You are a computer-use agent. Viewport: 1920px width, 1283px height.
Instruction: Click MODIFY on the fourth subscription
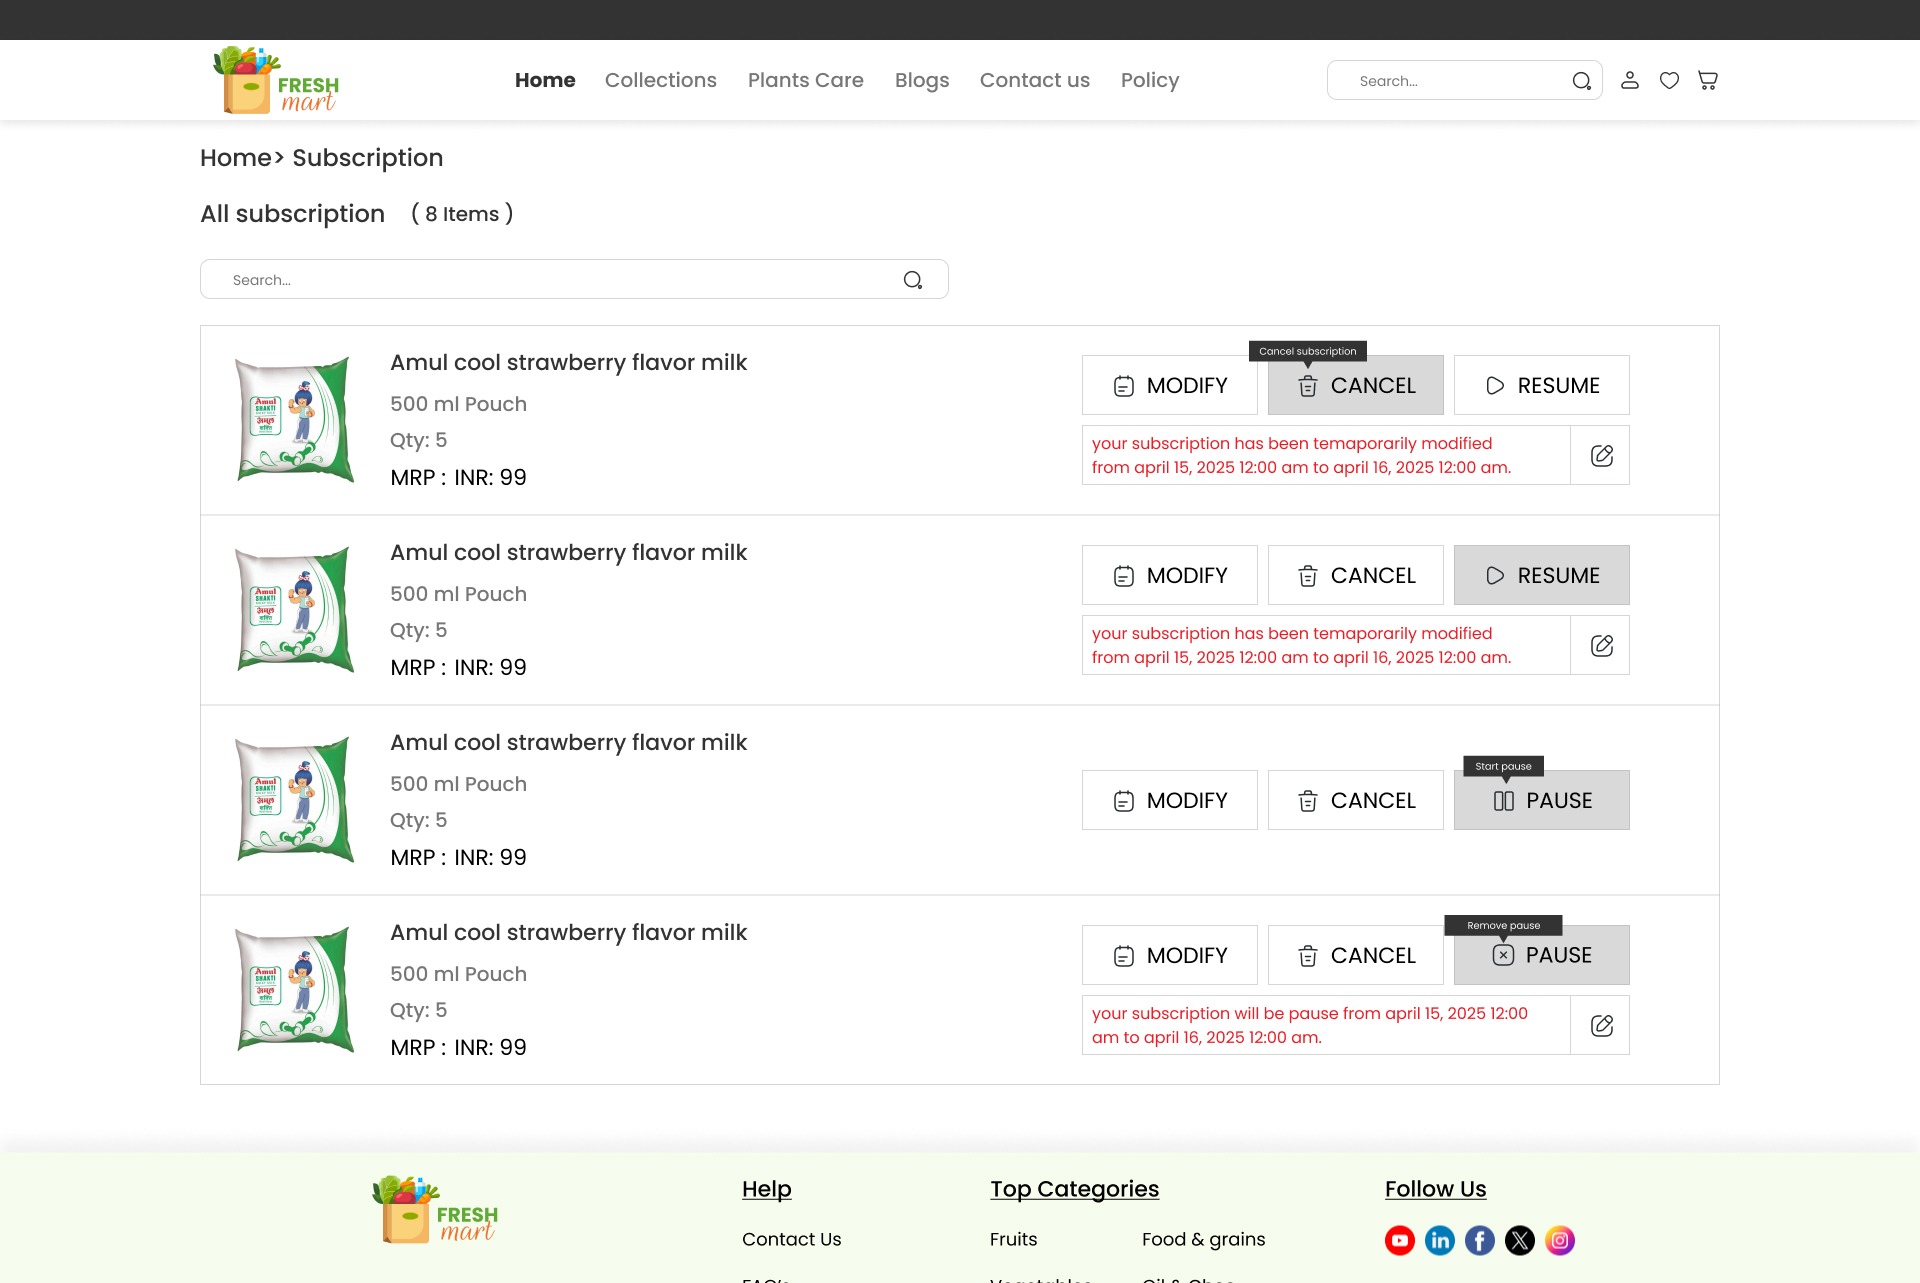pos(1170,955)
